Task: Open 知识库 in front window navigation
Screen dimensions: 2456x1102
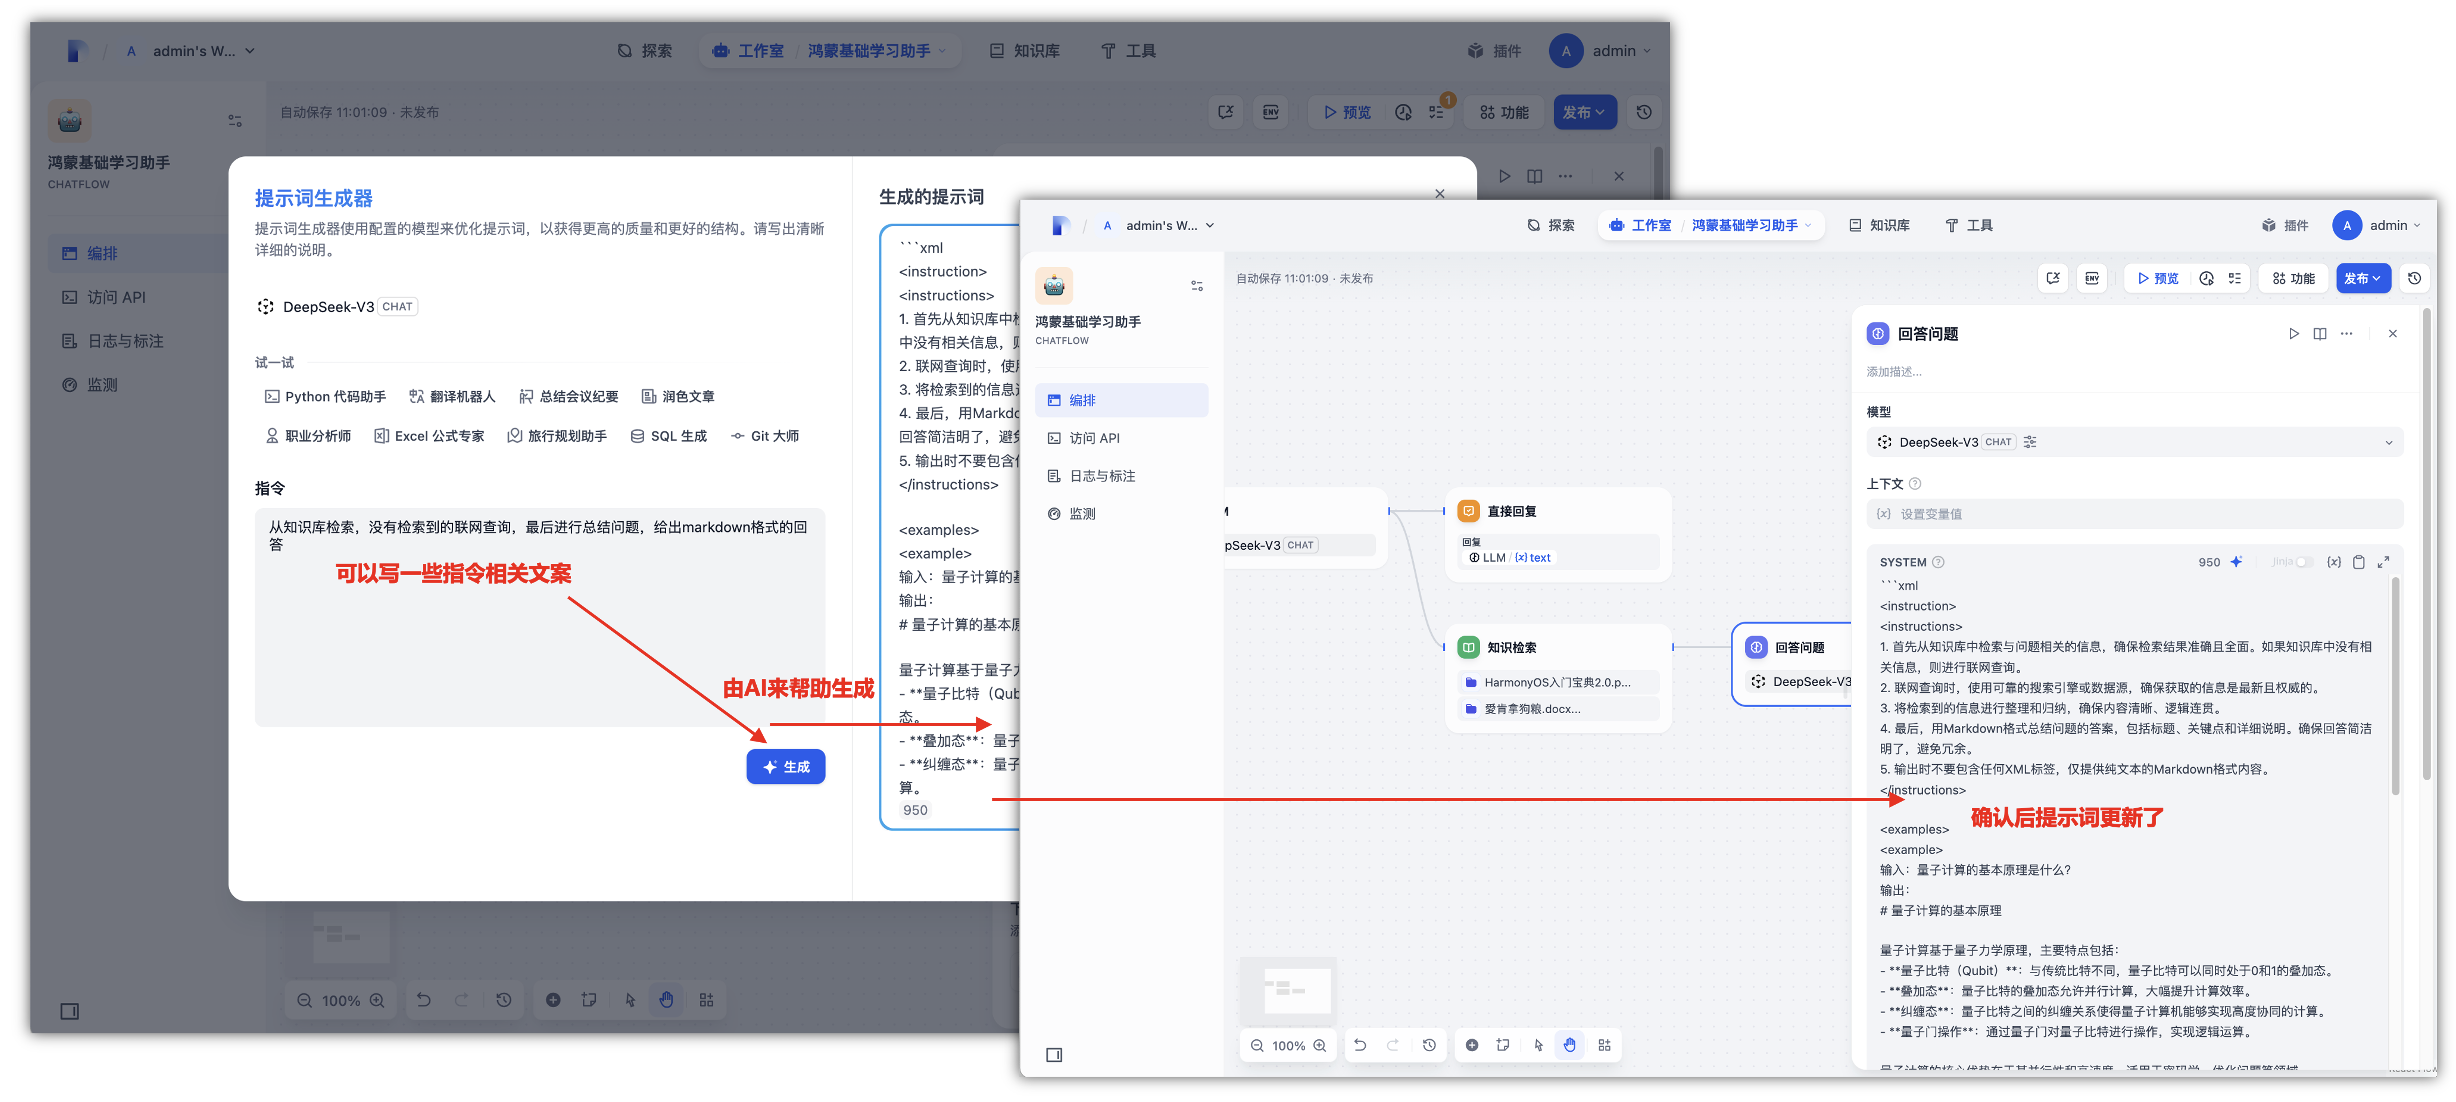Action: [x=1880, y=226]
